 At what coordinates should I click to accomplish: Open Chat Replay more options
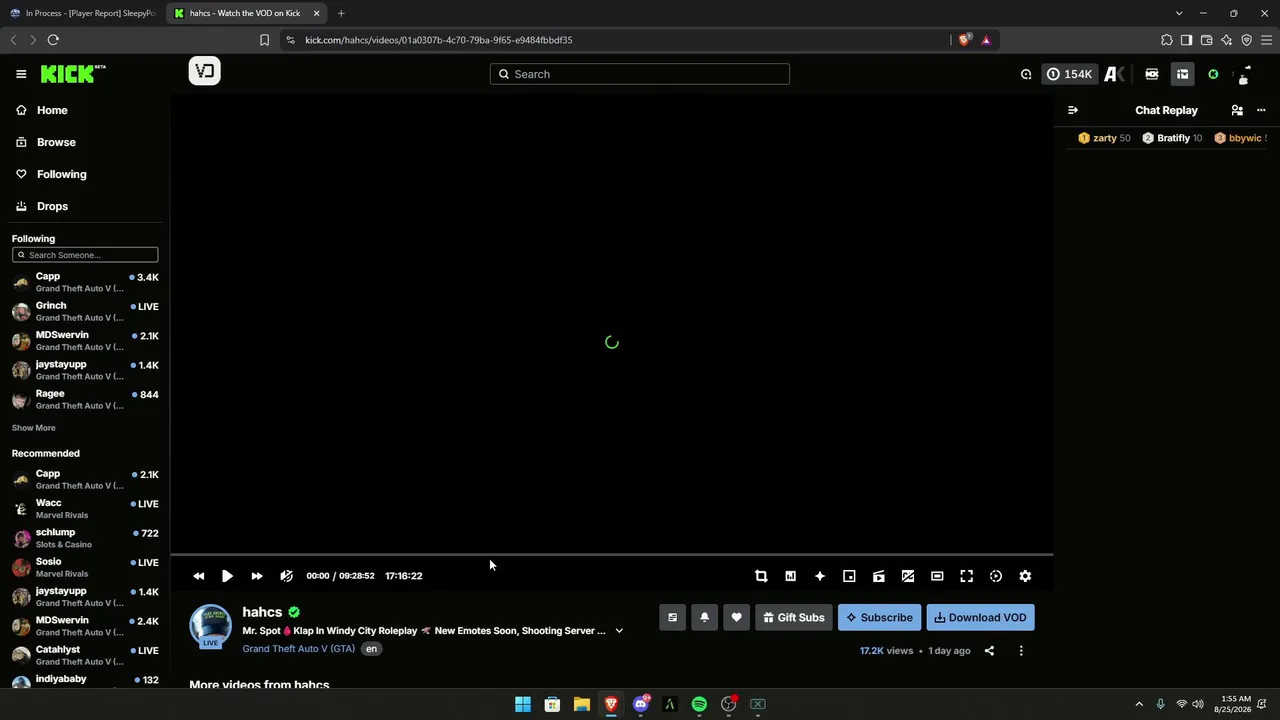[x=1261, y=110]
